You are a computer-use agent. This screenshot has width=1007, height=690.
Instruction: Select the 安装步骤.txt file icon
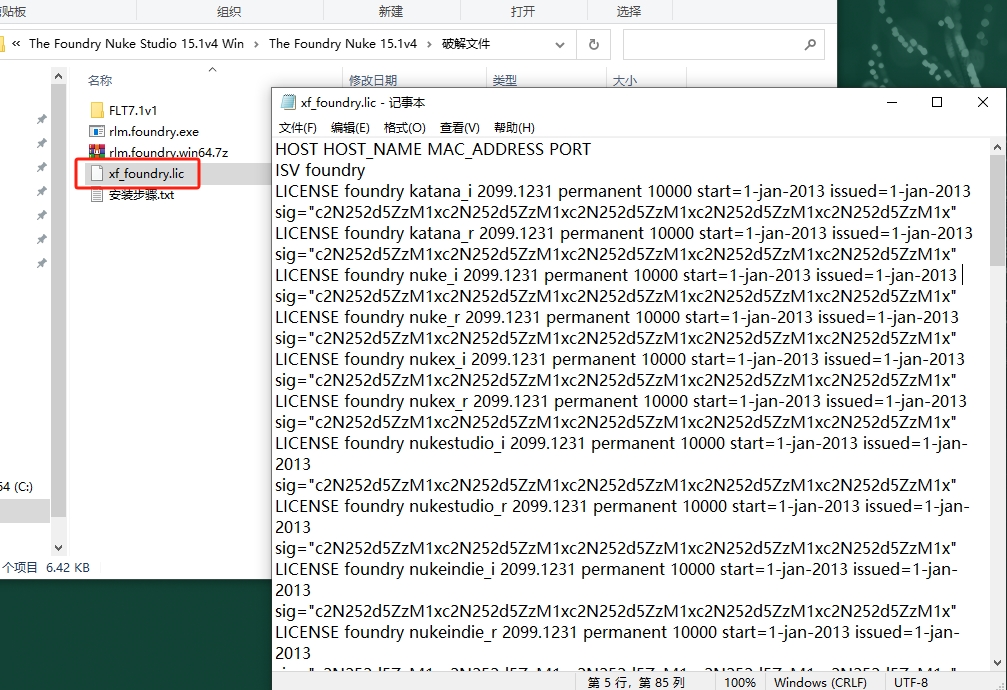(97, 195)
